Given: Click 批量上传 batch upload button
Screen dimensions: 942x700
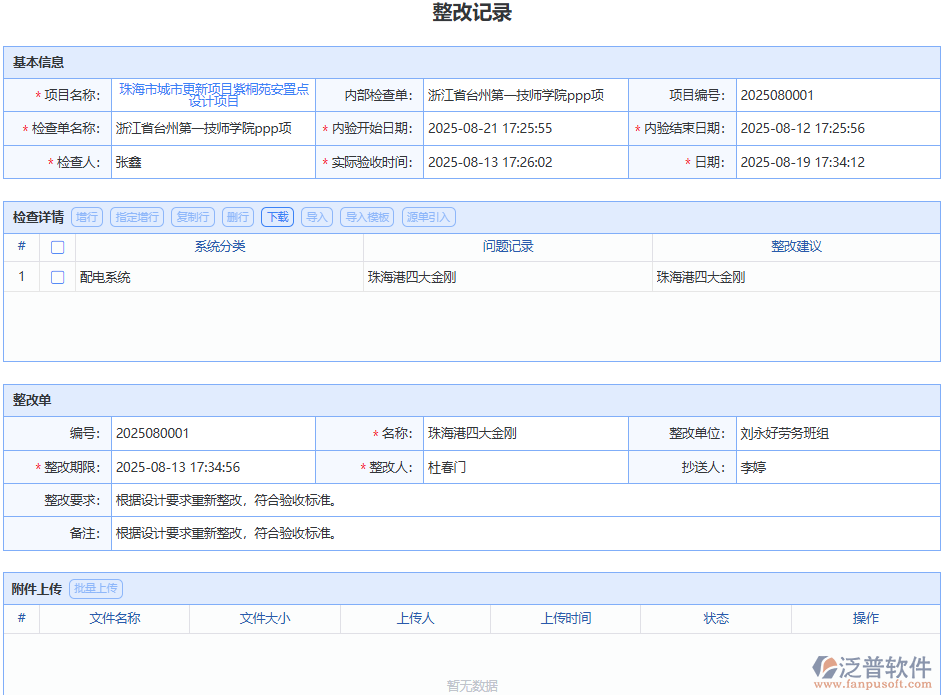Looking at the screenshot, I should (95, 588).
